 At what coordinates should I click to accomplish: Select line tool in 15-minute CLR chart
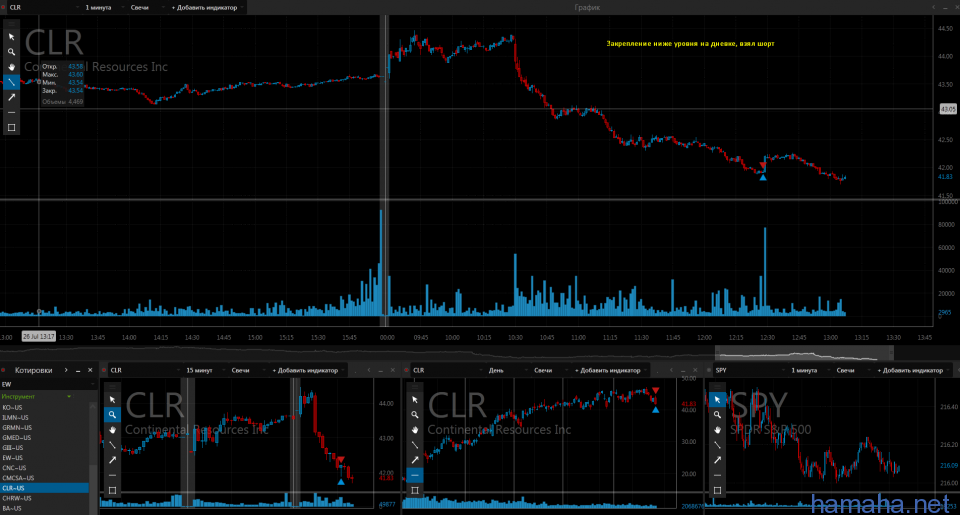click(x=112, y=445)
